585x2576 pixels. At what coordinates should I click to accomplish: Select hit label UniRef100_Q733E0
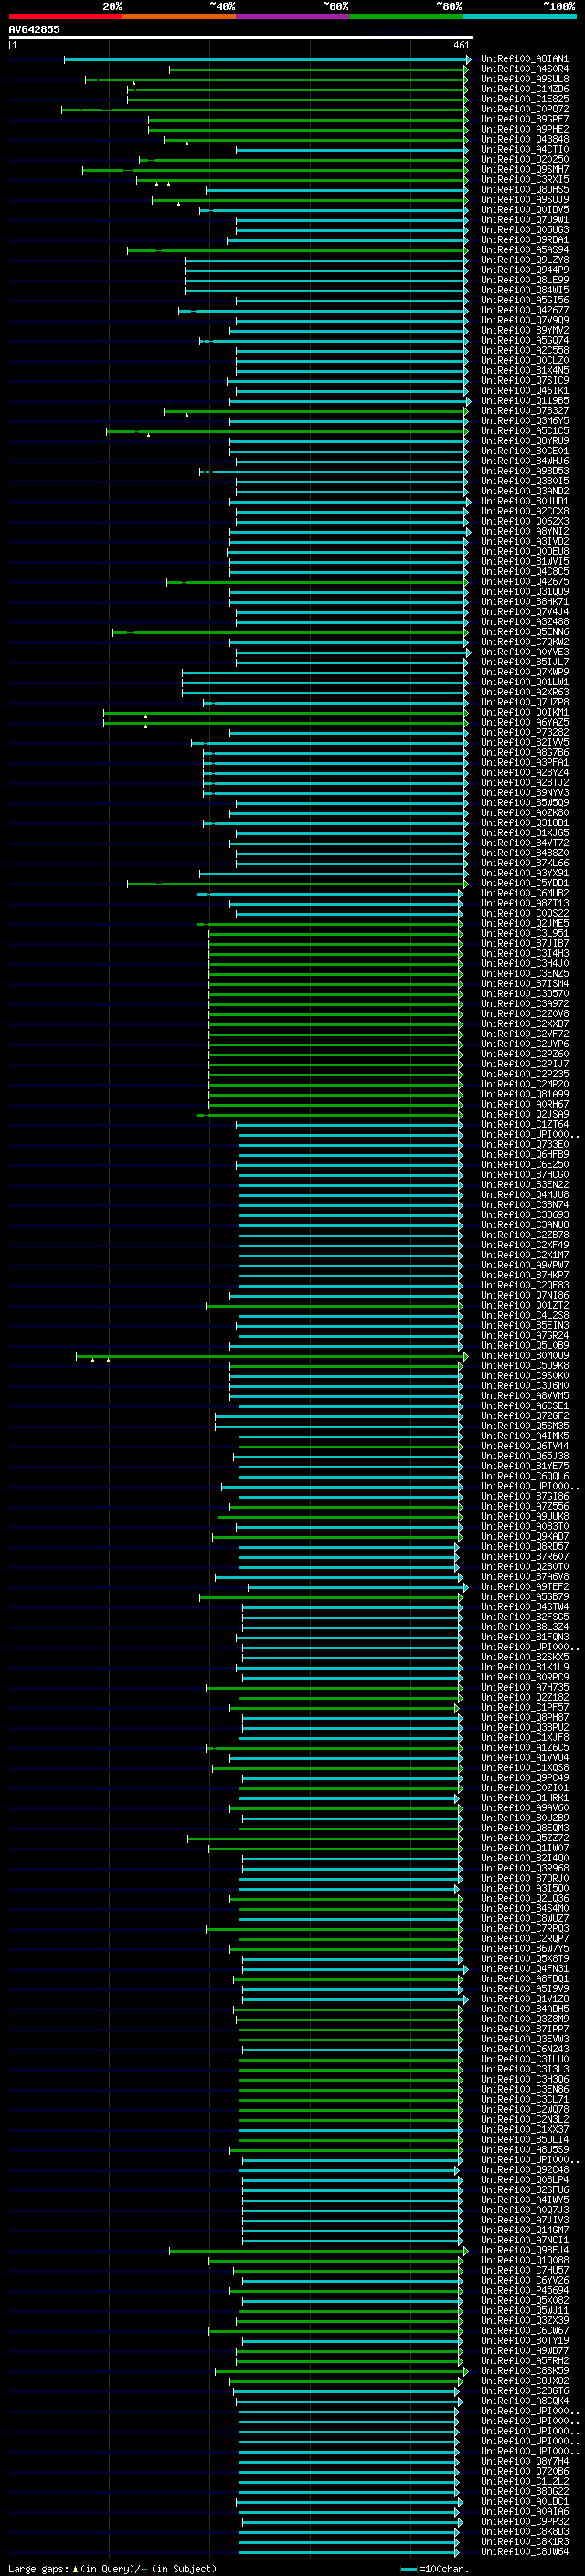524,1144
